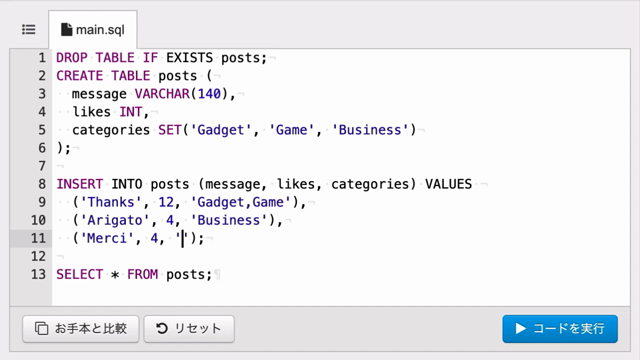Viewport: 640px width, 360px height.
Task: Click the reset arrow icon
Action: (x=162, y=329)
